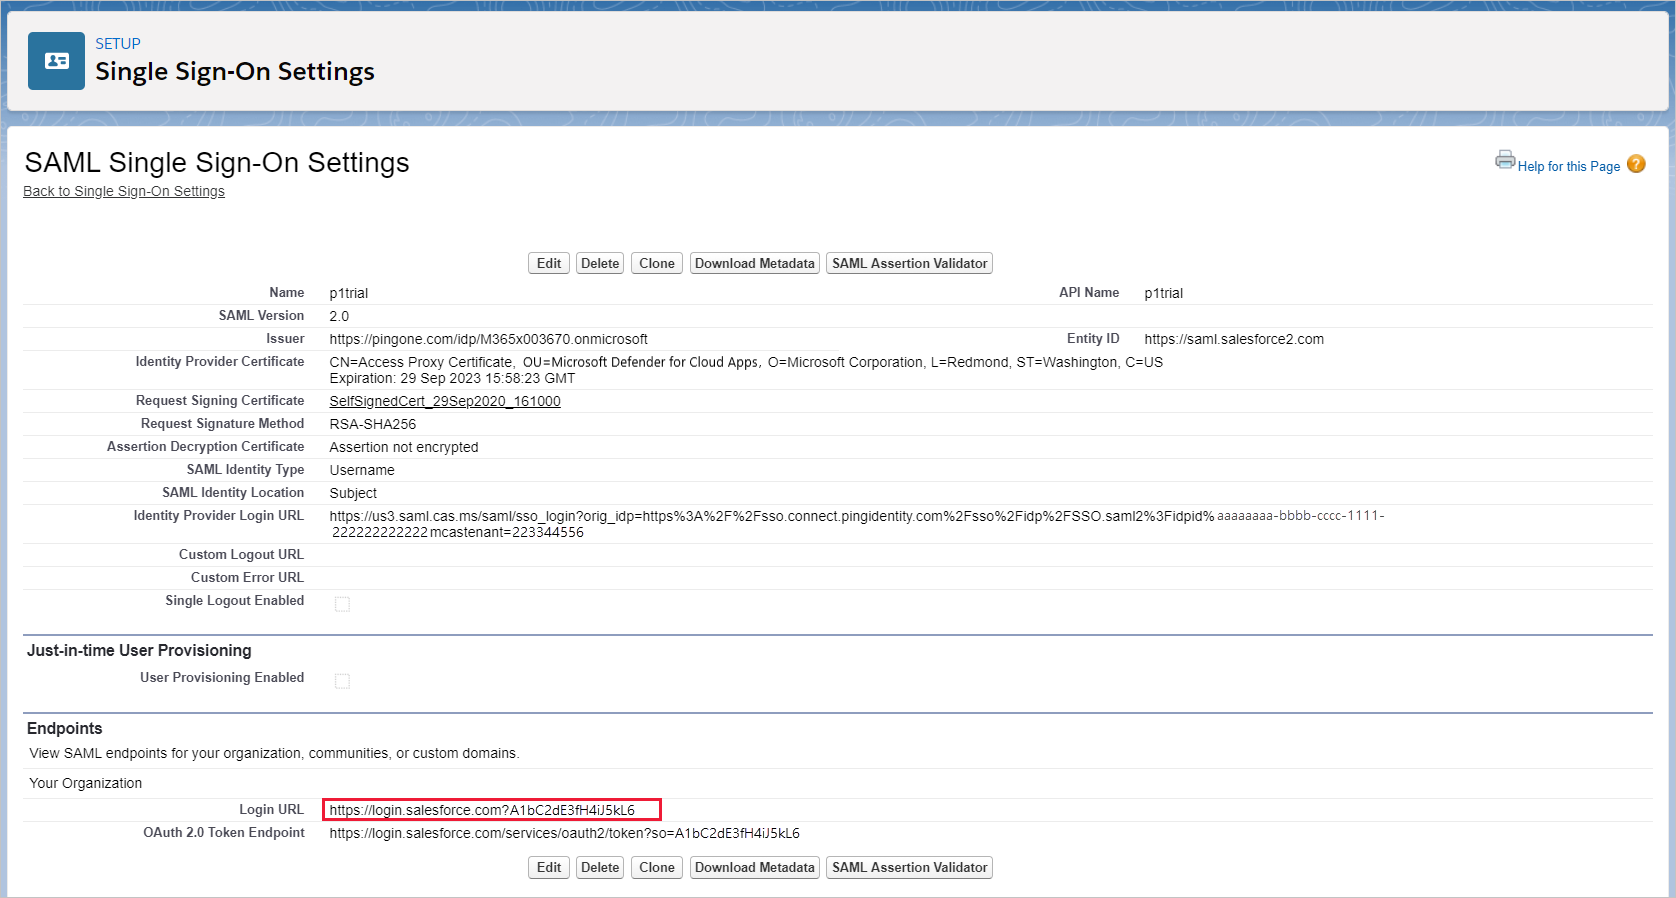This screenshot has height=898, width=1676.
Task: Open the top SAML Assertion Validator
Action: pos(909,263)
